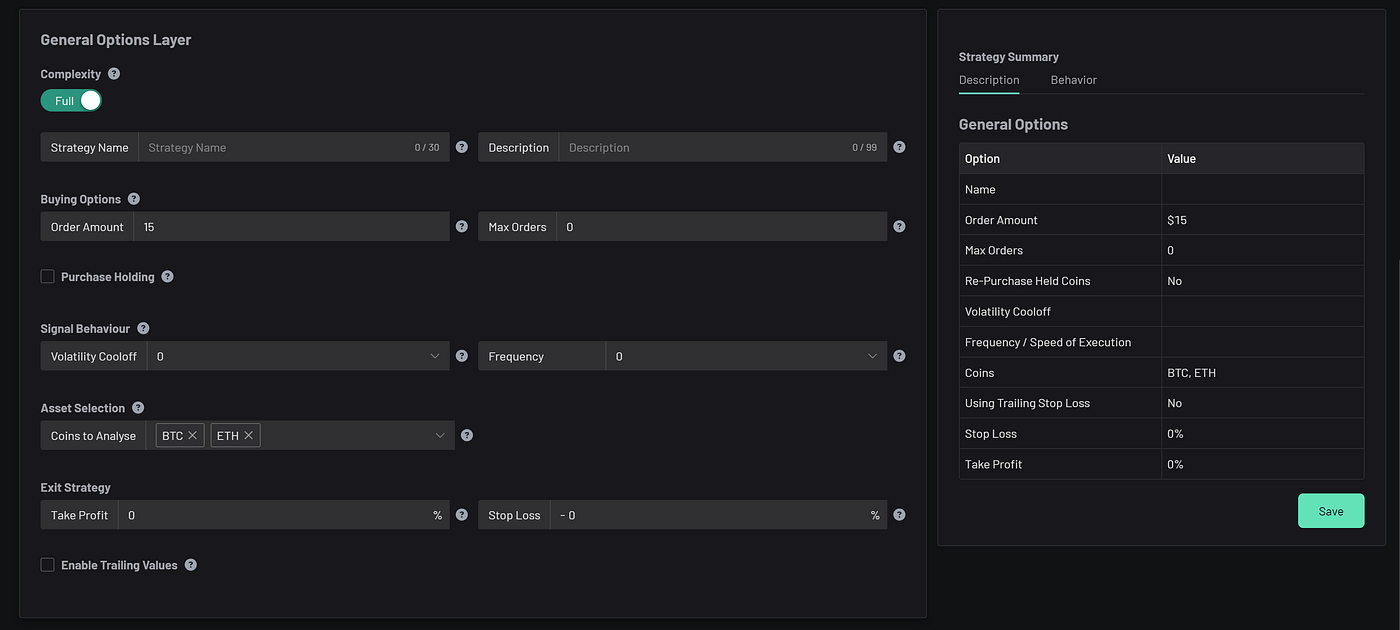The height and width of the screenshot is (630, 1400).
Task: Click the Save button
Action: [x=1331, y=511]
